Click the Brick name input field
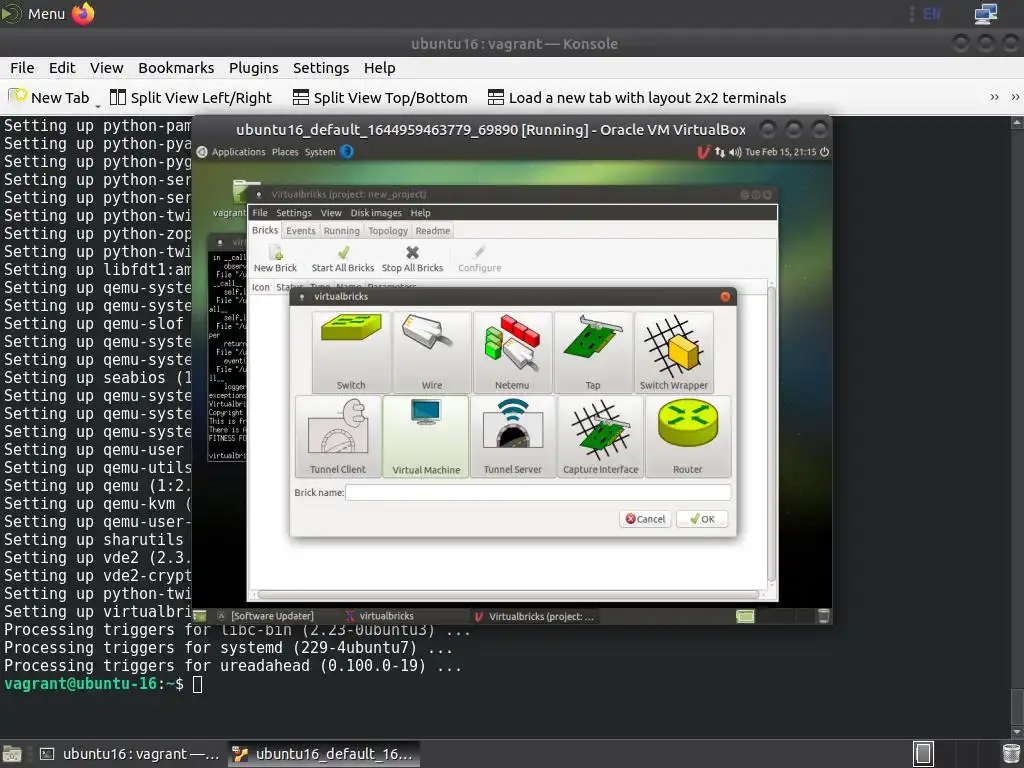 [x=538, y=492]
